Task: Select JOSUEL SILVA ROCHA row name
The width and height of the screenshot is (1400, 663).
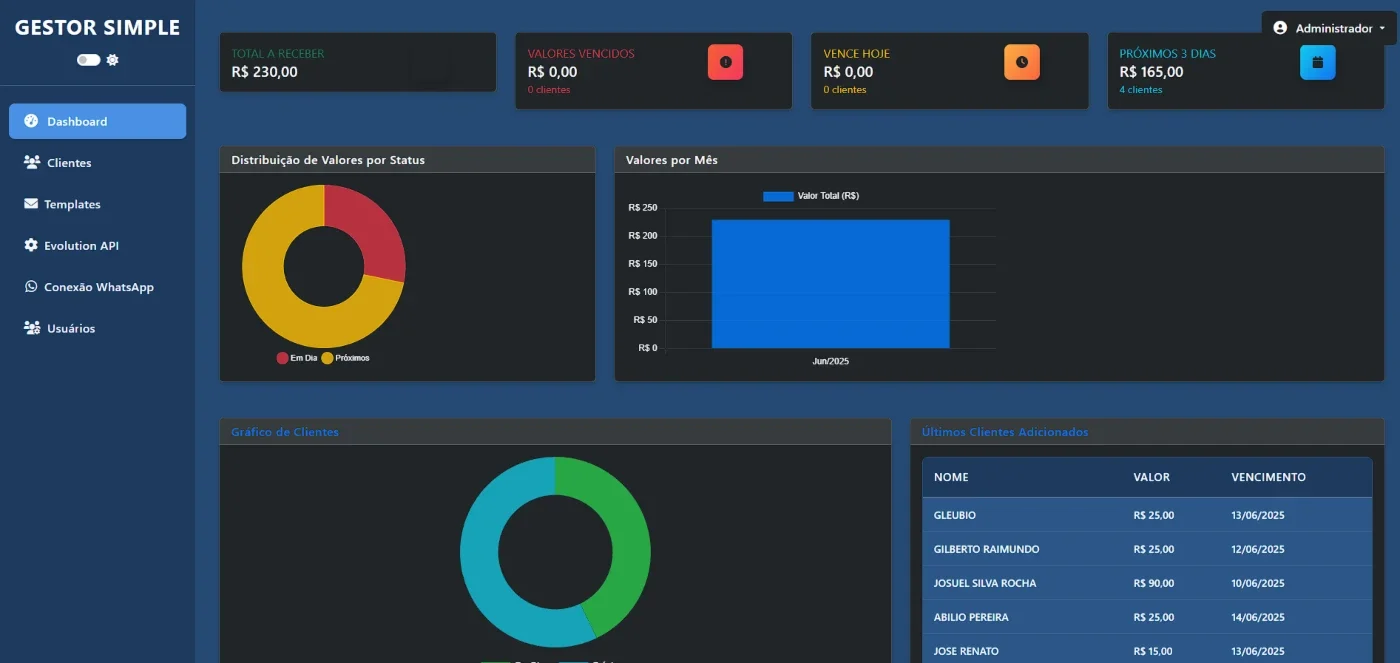Action: (x=985, y=583)
